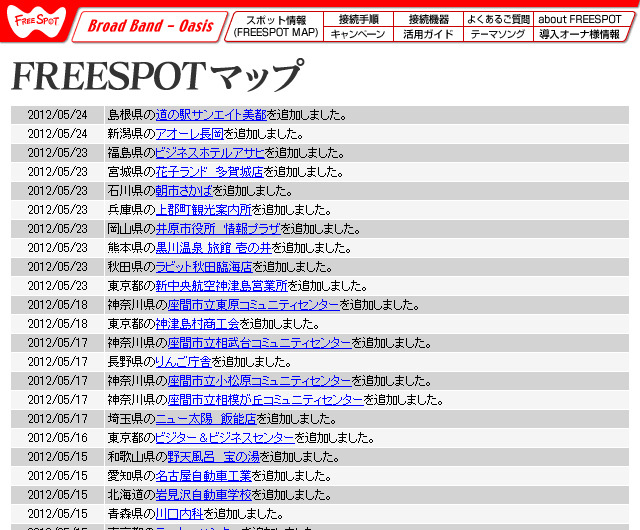This screenshot has height=530, width=640.
Task: Open the りんご庁舎 link
Action: click(183, 361)
